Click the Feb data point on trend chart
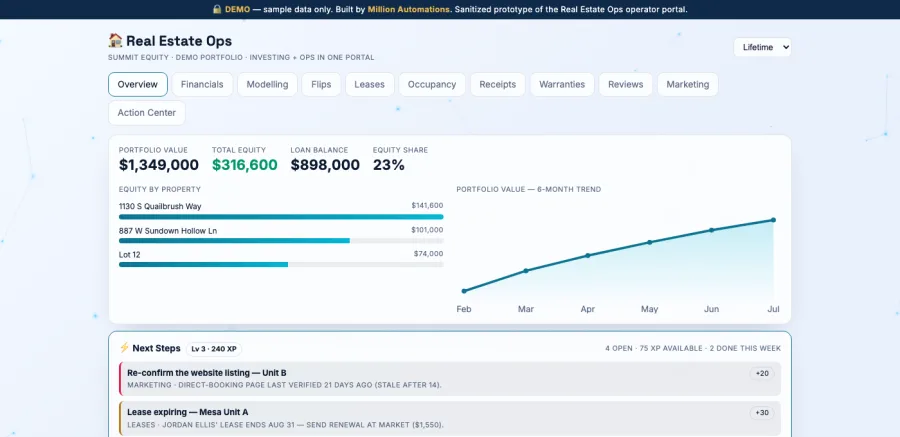The width and height of the screenshot is (900, 437). (x=464, y=291)
